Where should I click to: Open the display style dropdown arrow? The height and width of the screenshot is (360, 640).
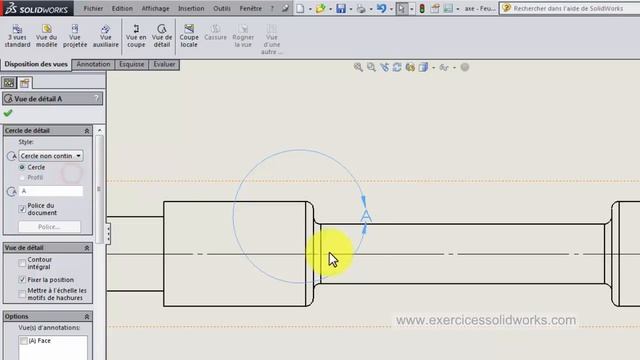coord(433,68)
